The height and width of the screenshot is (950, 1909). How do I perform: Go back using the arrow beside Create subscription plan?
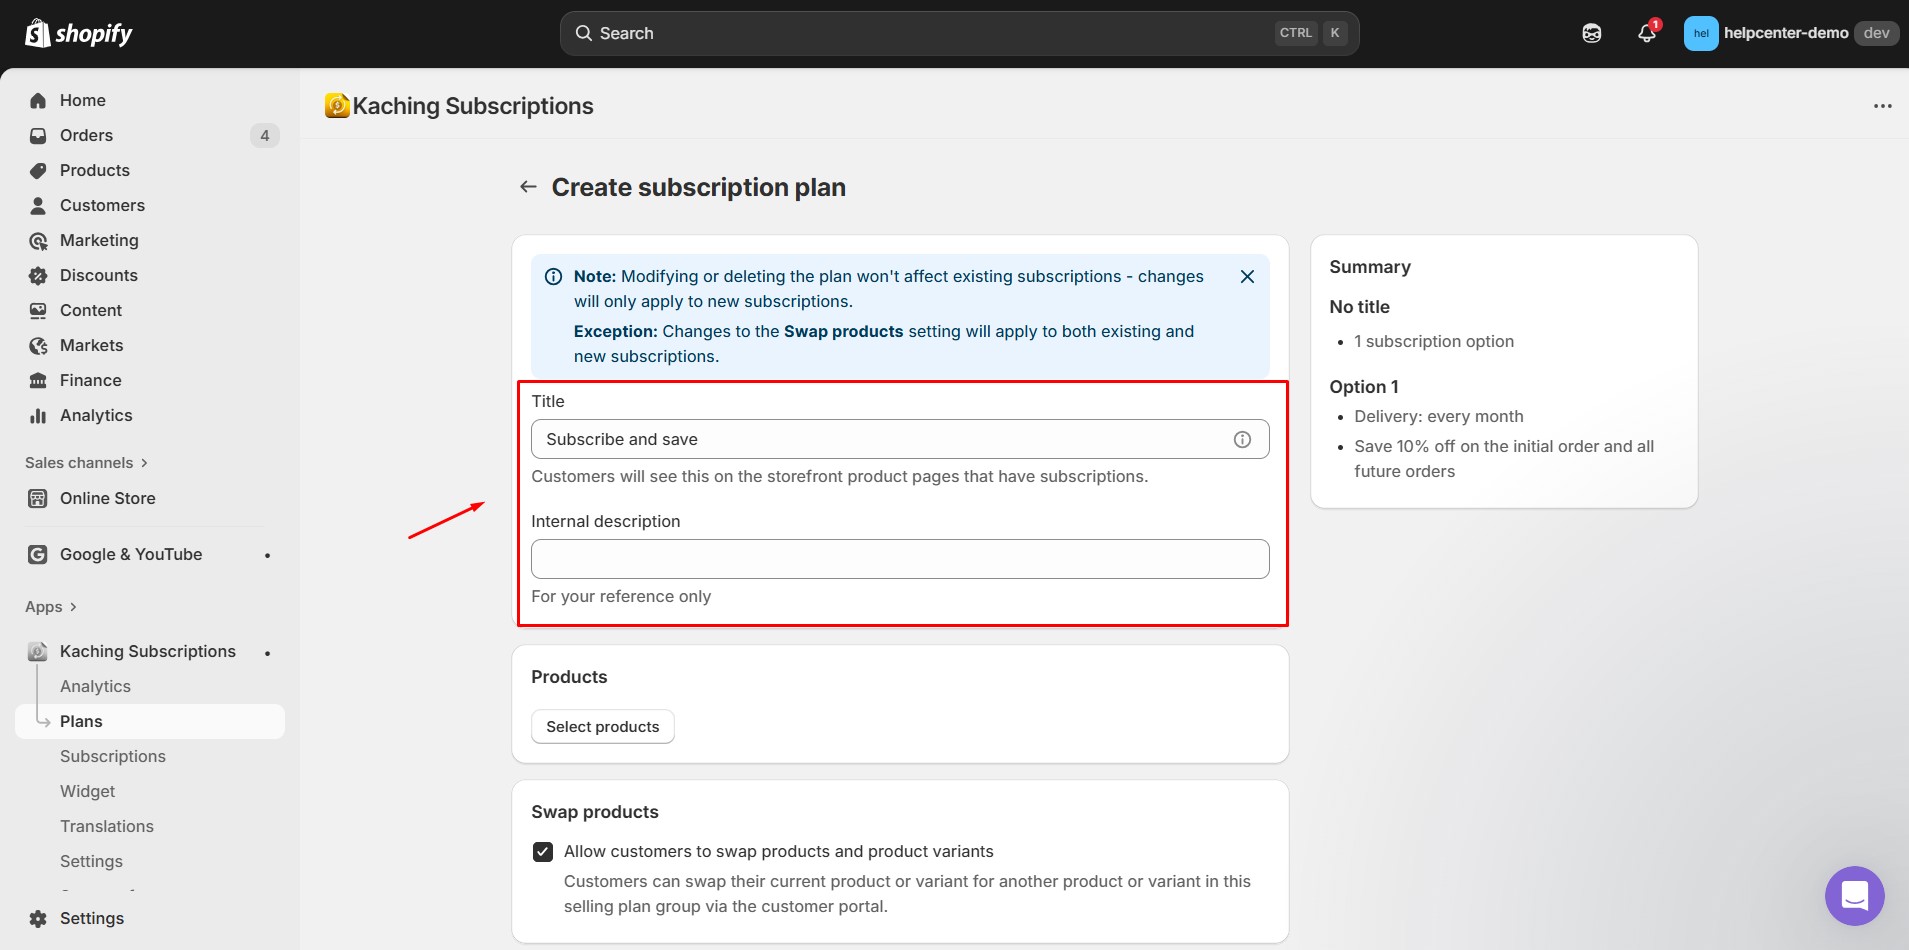click(x=528, y=187)
